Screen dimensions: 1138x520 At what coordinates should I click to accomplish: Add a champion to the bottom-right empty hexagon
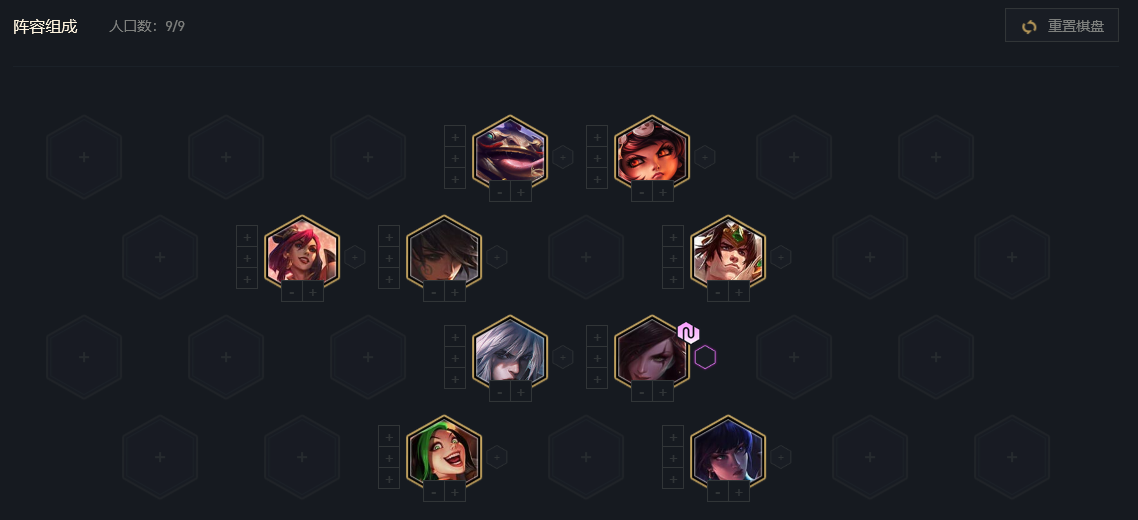pos(1012,457)
